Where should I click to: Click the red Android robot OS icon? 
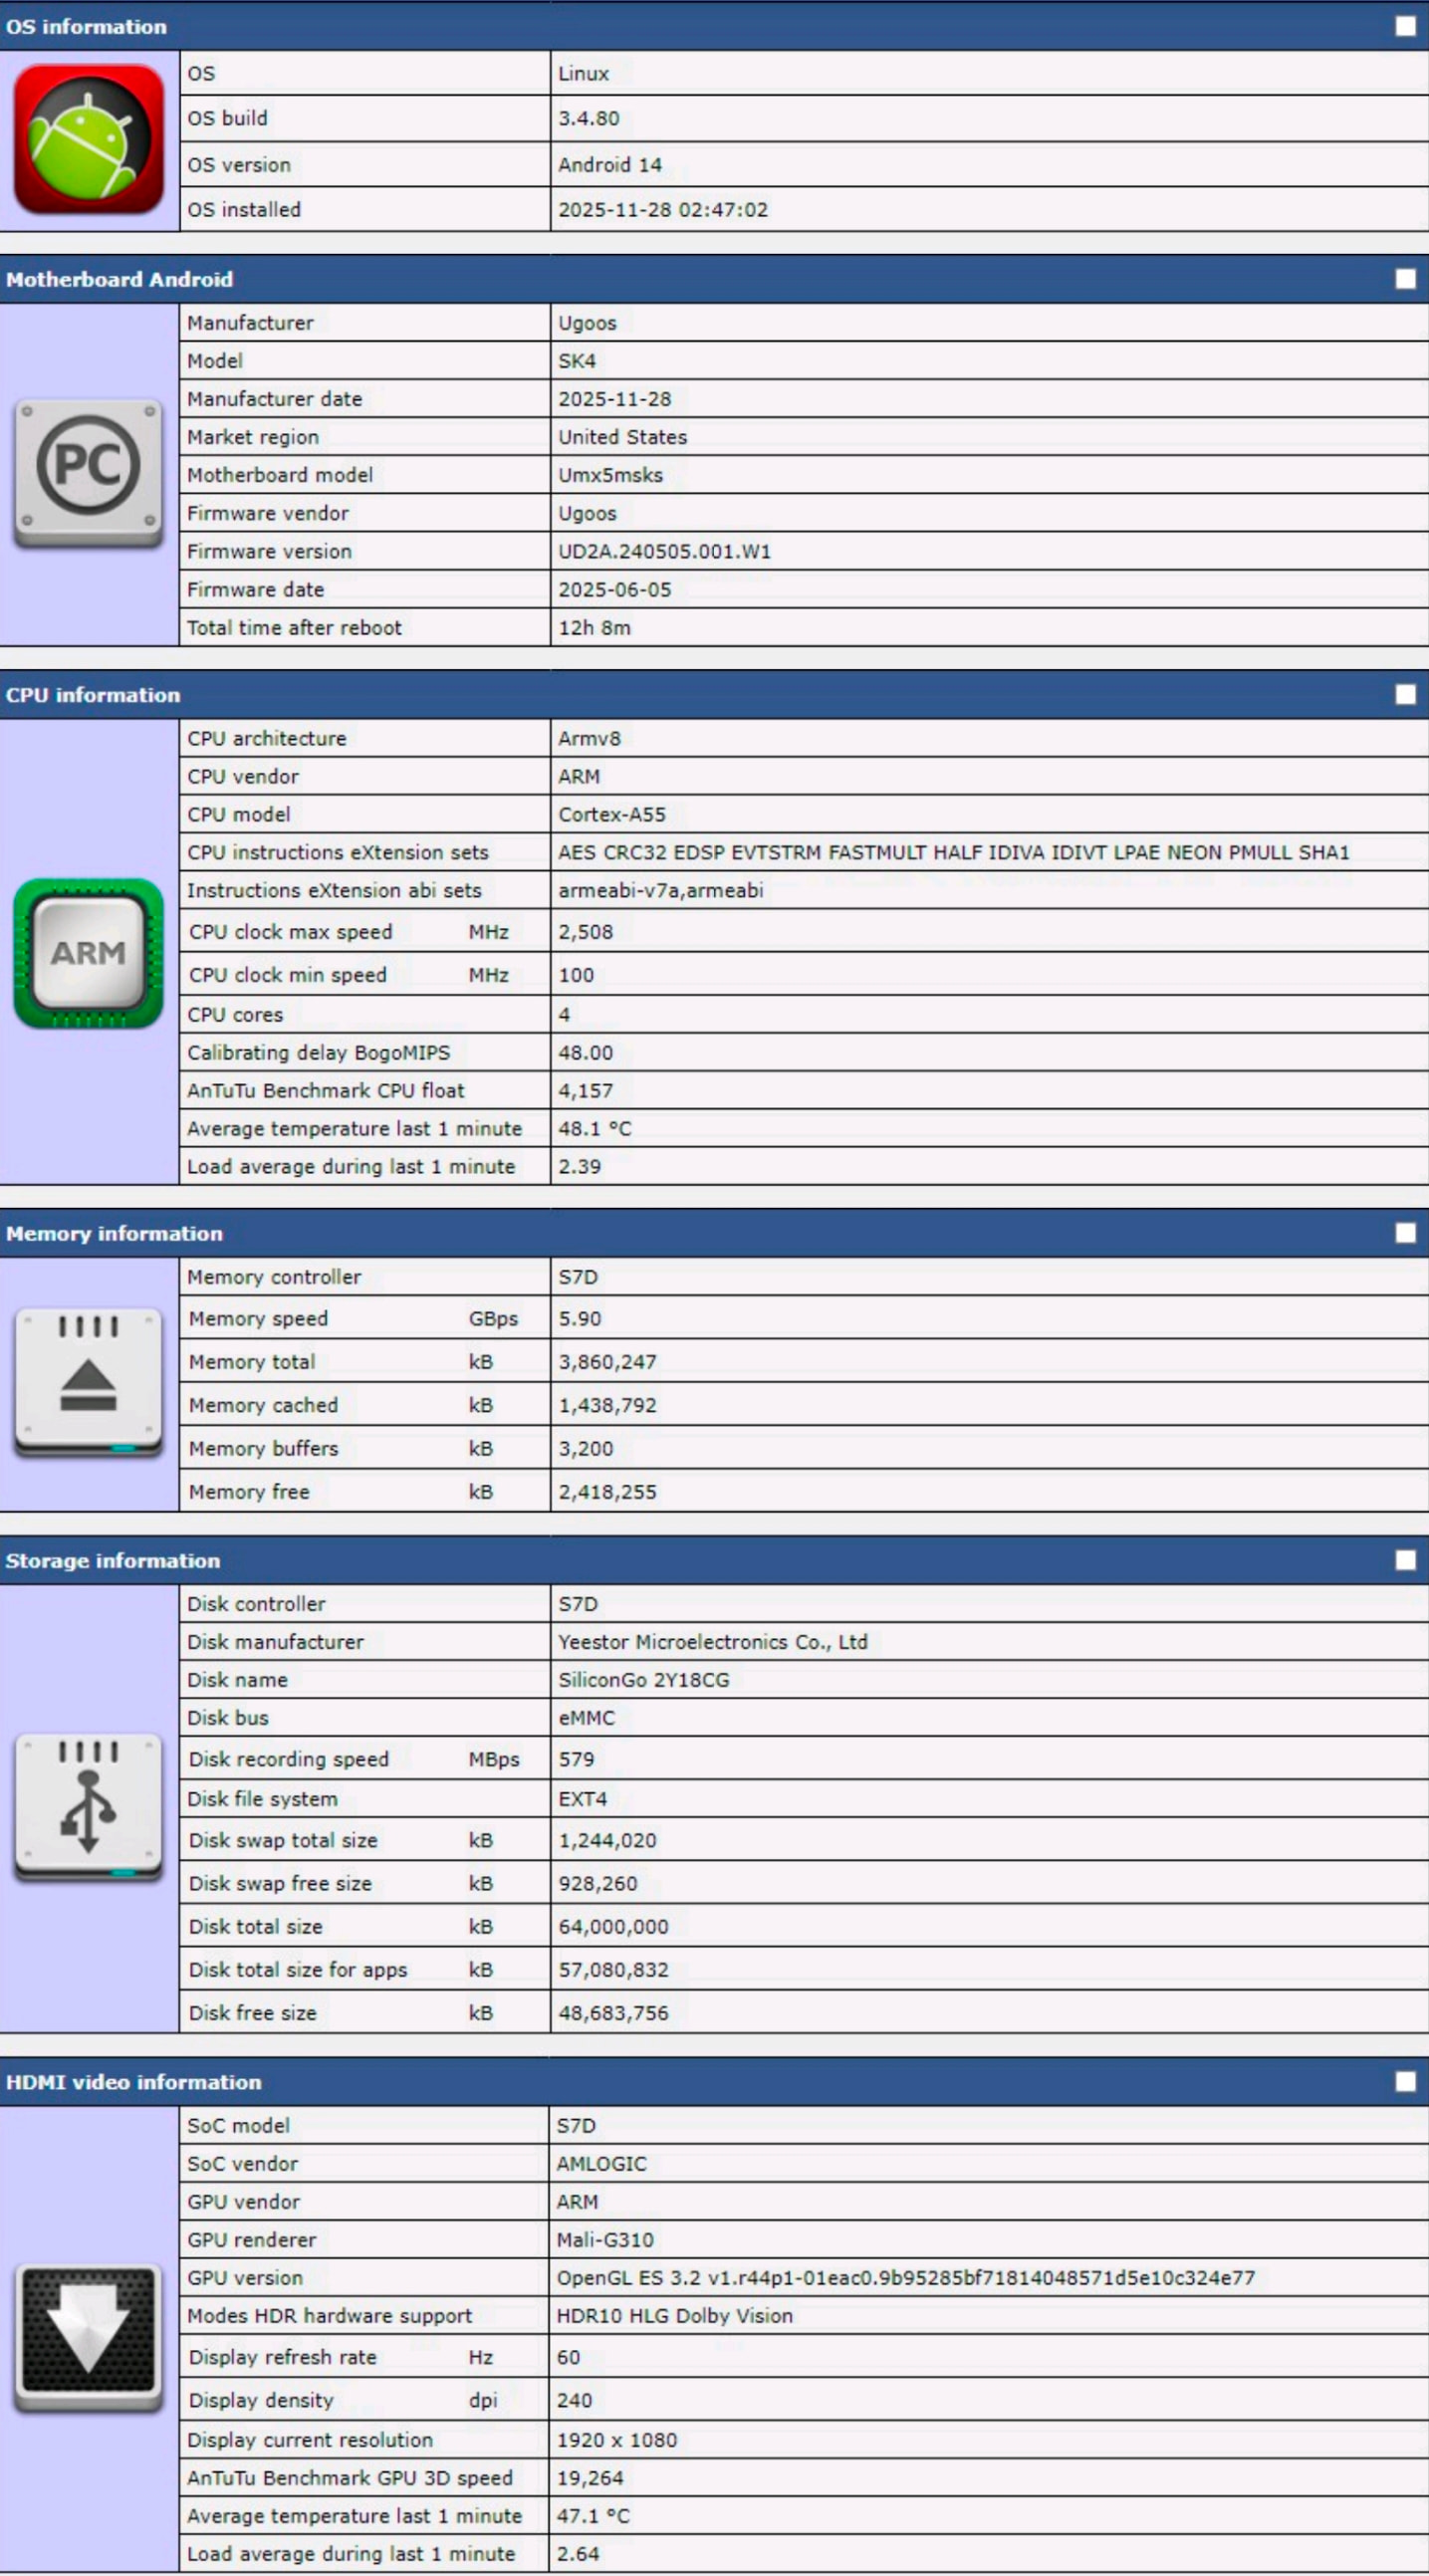[88, 139]
